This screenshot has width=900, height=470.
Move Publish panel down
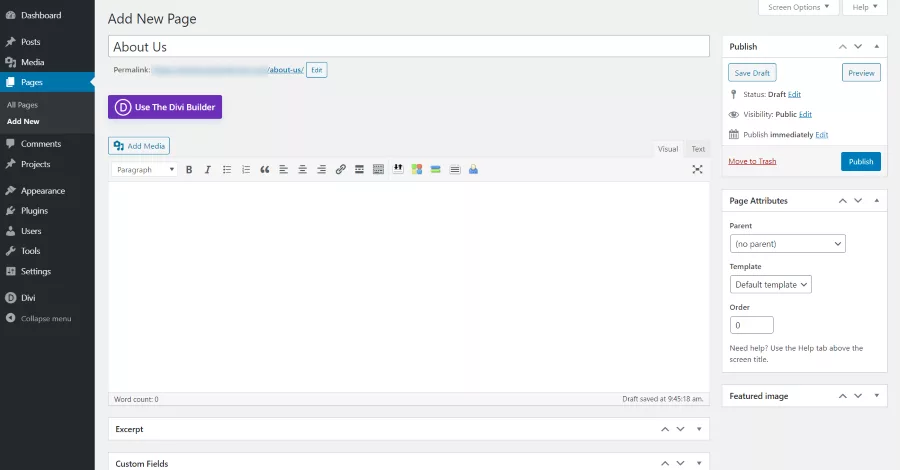(x=858, y=46)
